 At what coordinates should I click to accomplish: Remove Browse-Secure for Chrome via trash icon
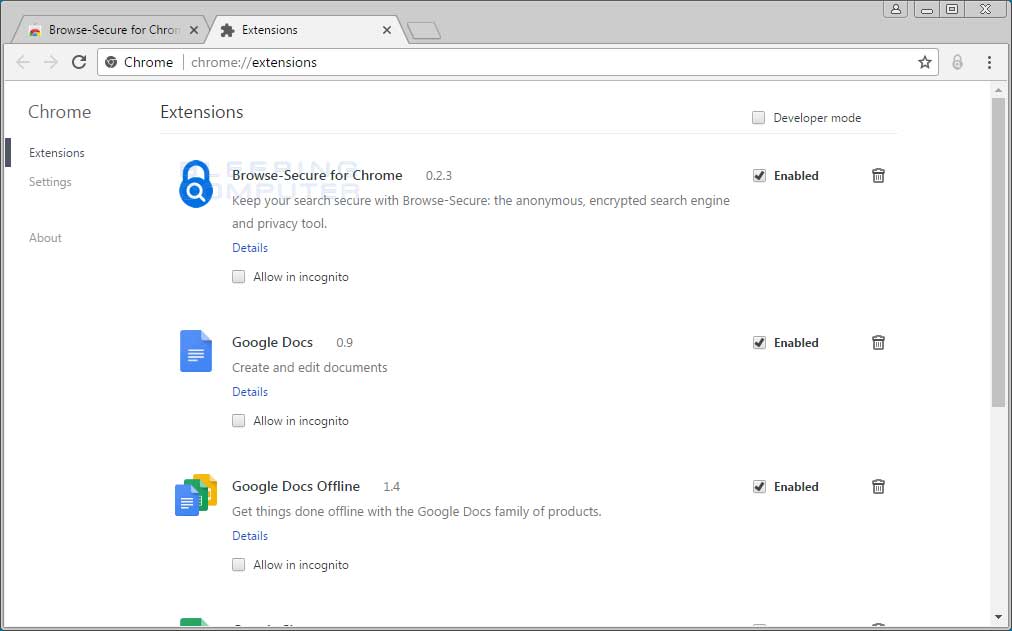[x=878, y=175]
